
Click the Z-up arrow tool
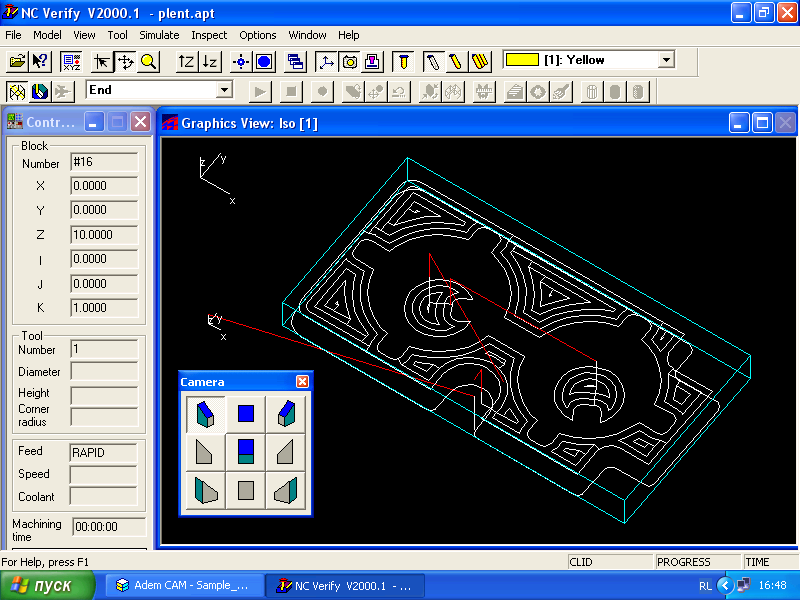[x=186, y=62]
